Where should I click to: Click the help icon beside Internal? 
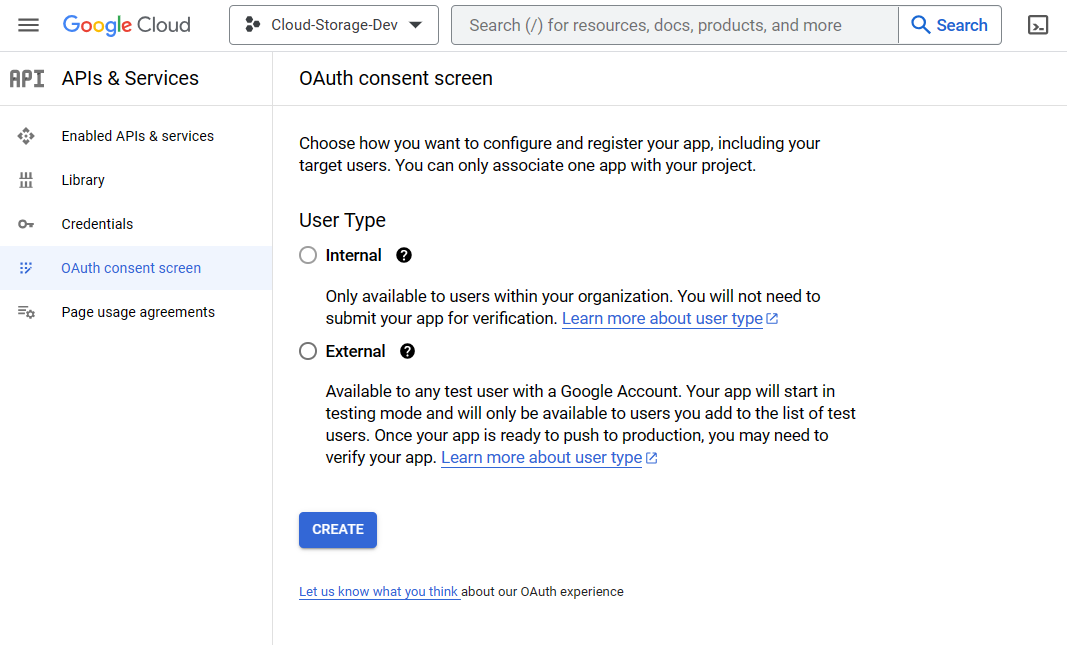point(403,255)
